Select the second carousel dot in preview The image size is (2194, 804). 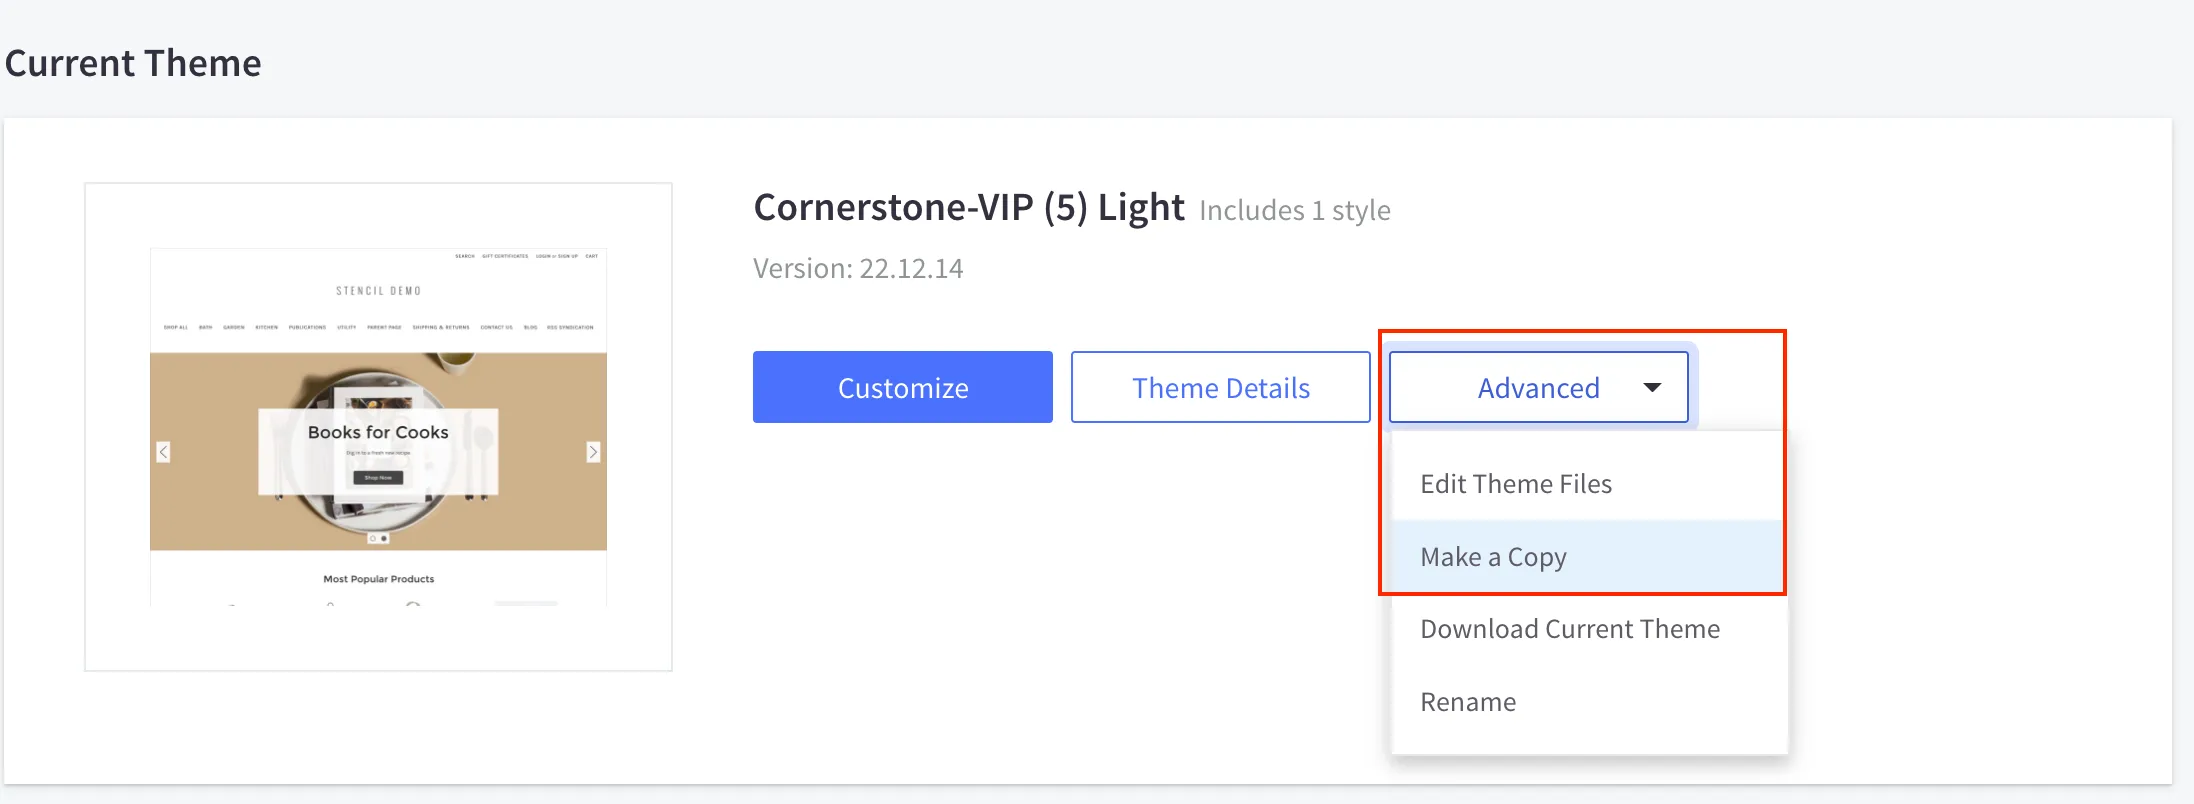tap(383, 538)
